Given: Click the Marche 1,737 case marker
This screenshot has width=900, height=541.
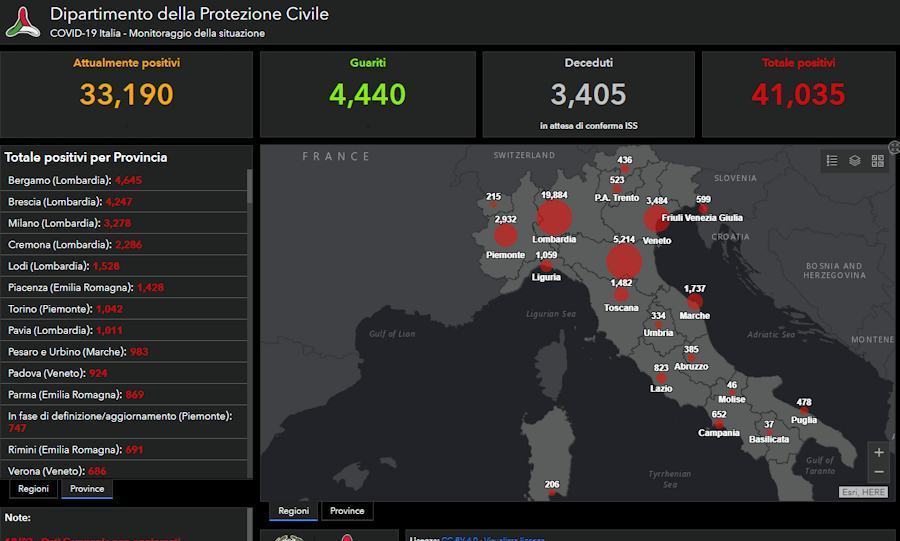Looking at the screenshot, I should (695, 302).
